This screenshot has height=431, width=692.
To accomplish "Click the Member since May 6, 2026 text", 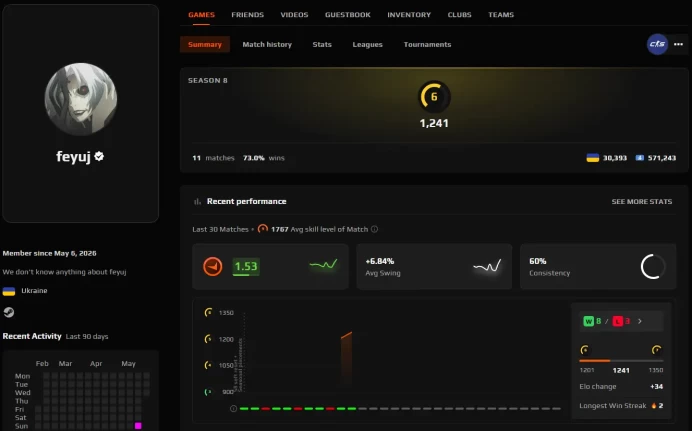I will 49,253.
